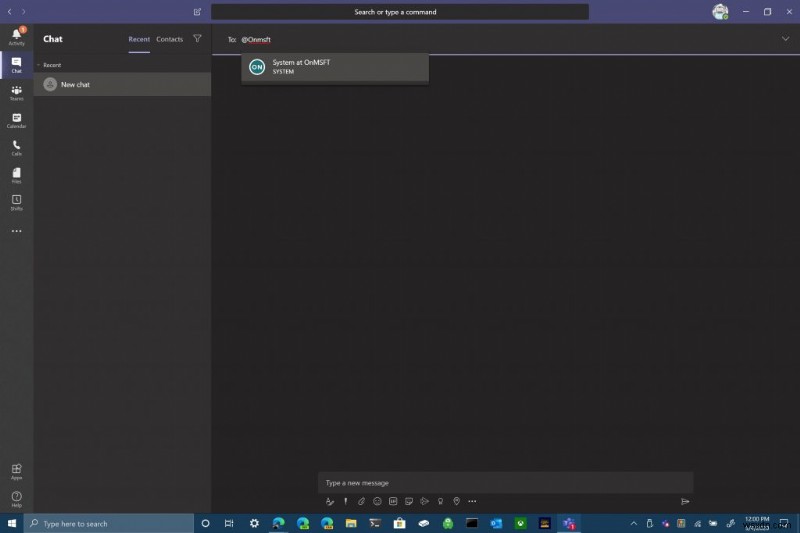Open Calendar from the left rail
Screen dimensions: 800x533
click(x=16, y=120)
